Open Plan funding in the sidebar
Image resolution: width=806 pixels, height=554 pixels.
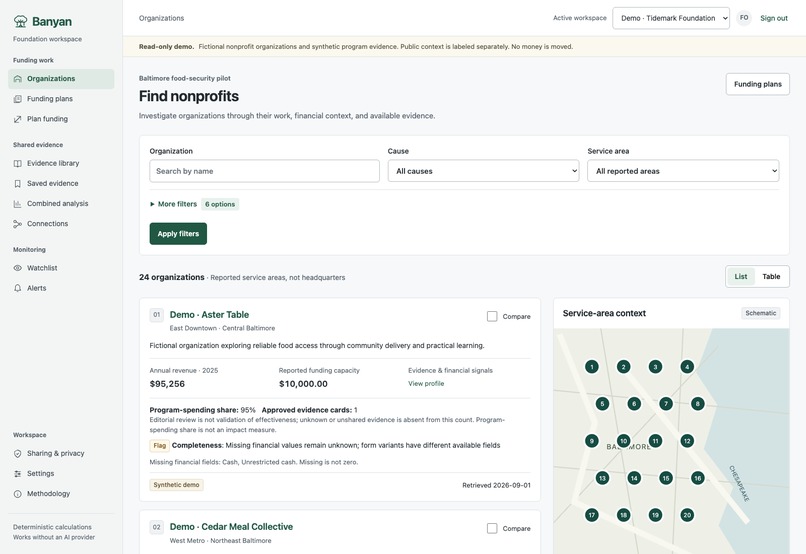tap(61, 119)
